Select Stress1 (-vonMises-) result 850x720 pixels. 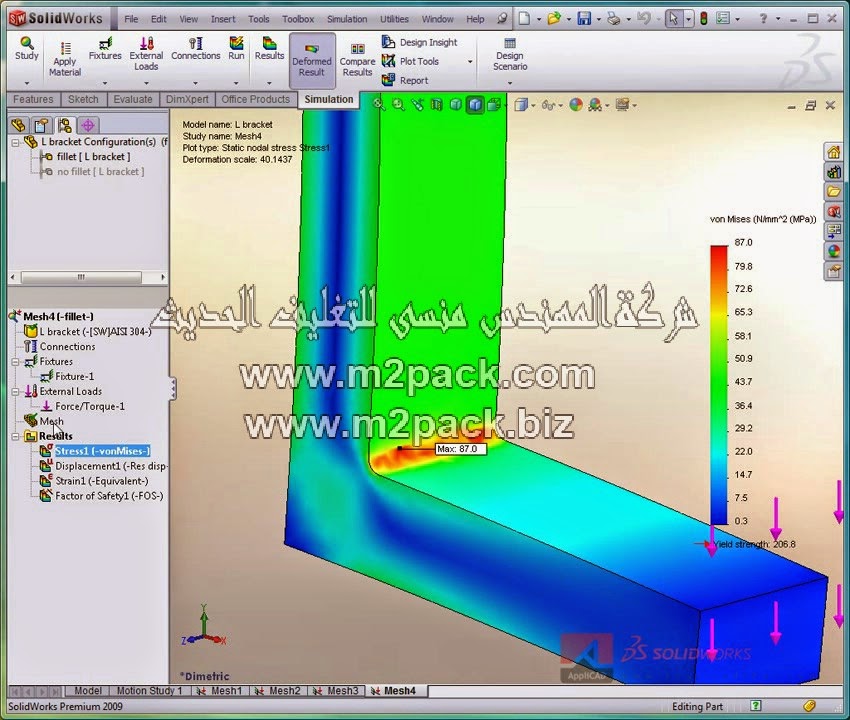tap(102, 451)
